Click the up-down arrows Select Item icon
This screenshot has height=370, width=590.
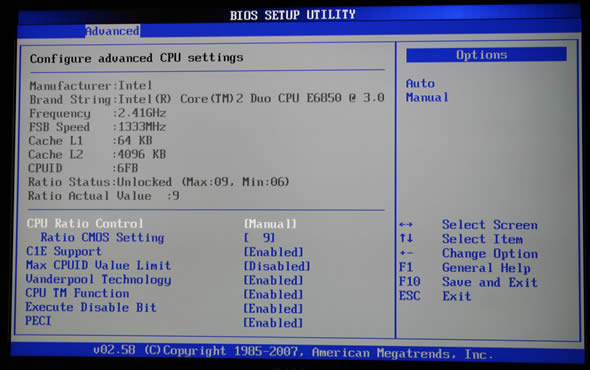(x=406, y=239)
